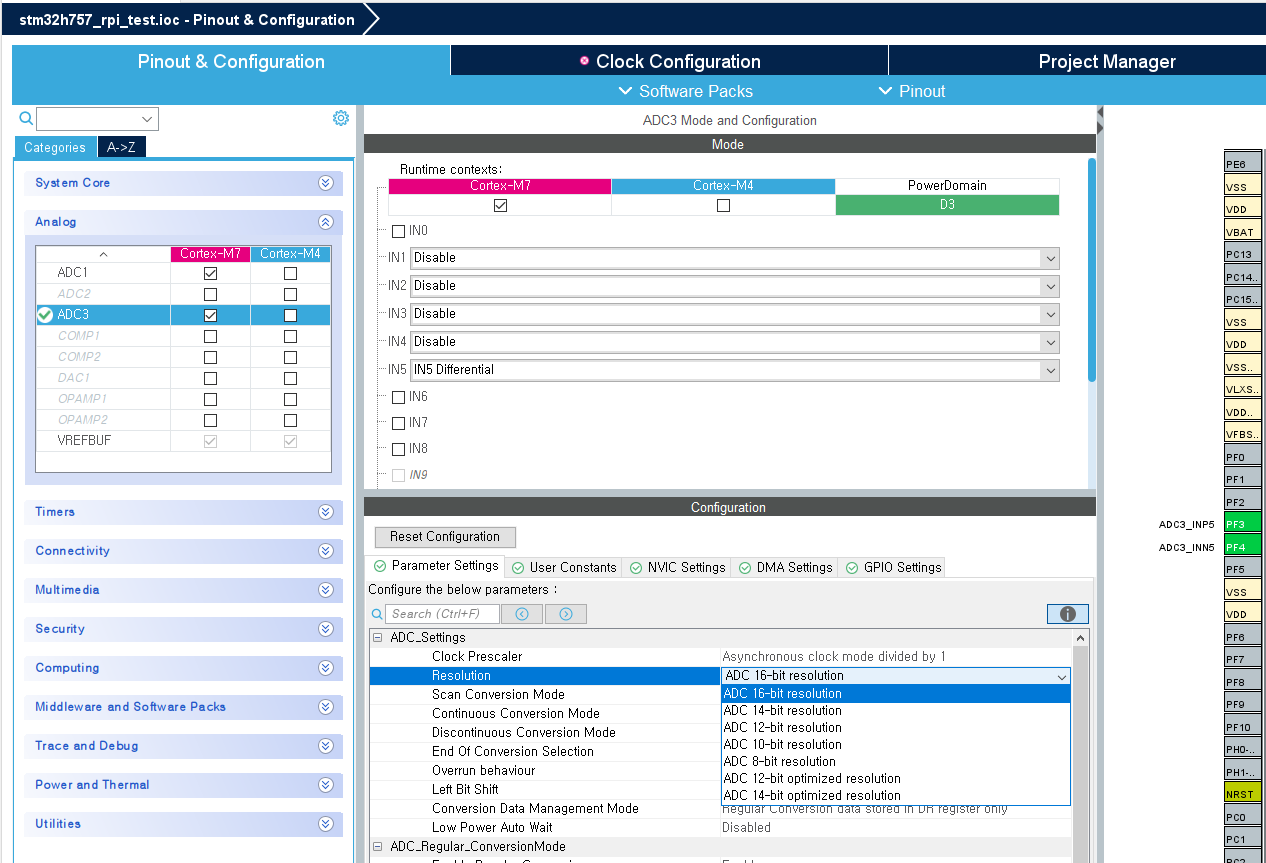Screen dimensions: 1266x863
Task: Click the green check icon next to ADC3
Action: point(45,315)
